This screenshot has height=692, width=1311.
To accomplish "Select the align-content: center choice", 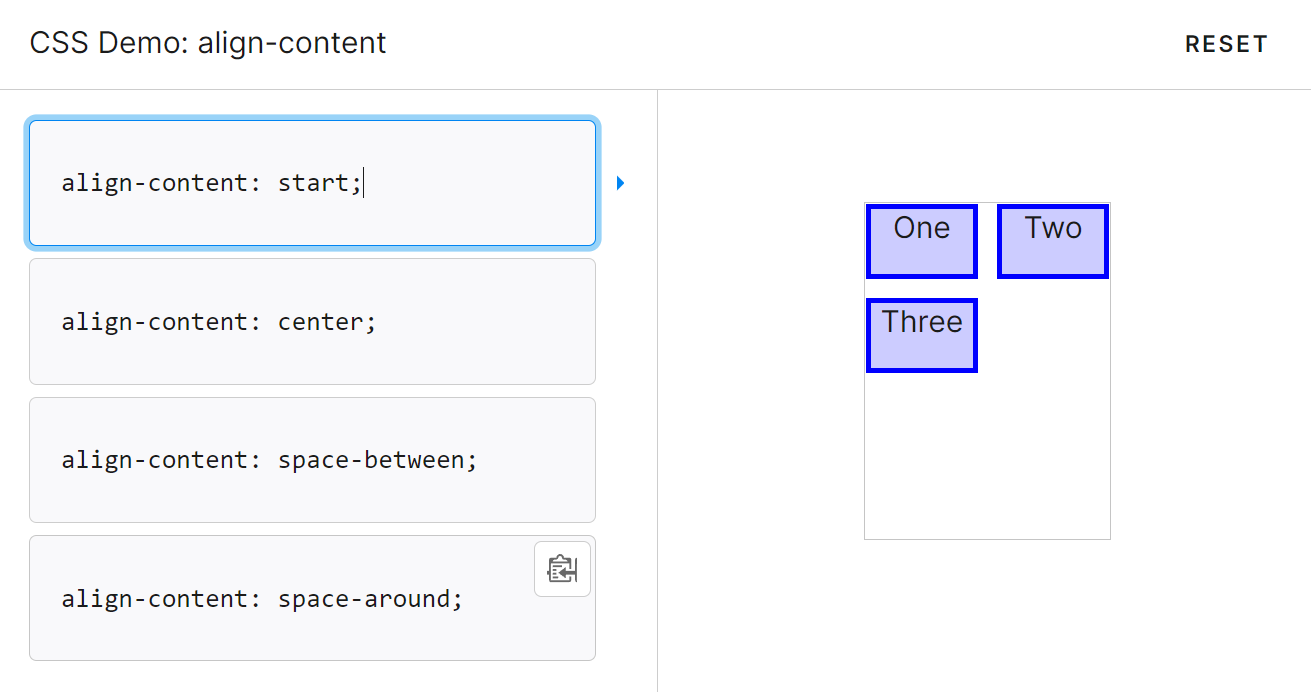I will click(x=312, y=321).
